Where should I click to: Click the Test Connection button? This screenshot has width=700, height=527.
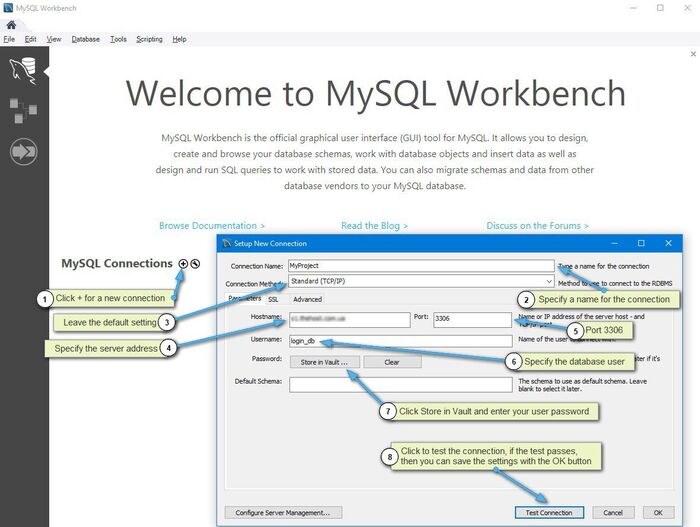coord(549,513)
